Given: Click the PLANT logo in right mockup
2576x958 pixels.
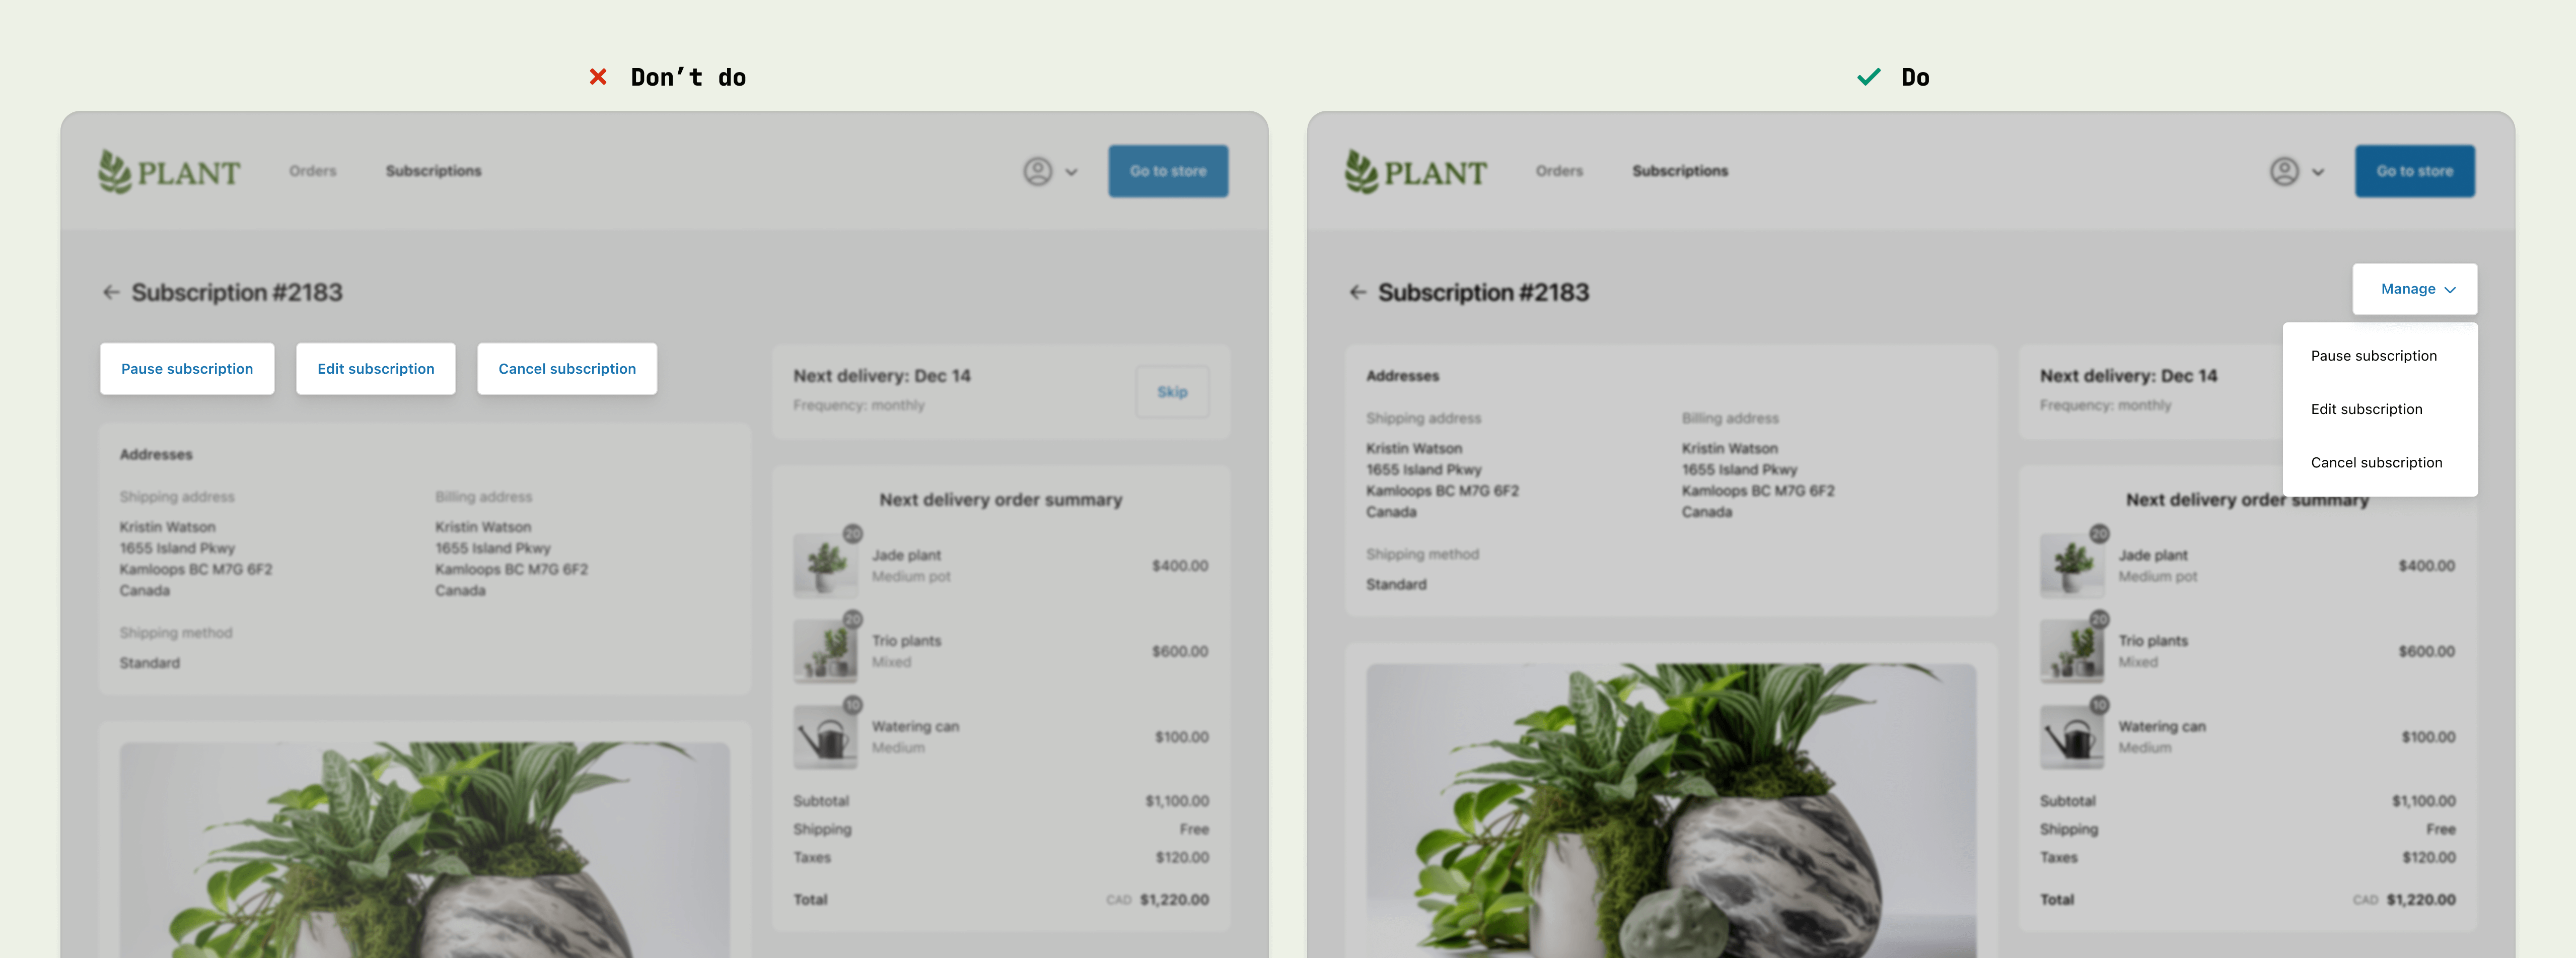Looking at the screenshot, I should (1415, 172).
